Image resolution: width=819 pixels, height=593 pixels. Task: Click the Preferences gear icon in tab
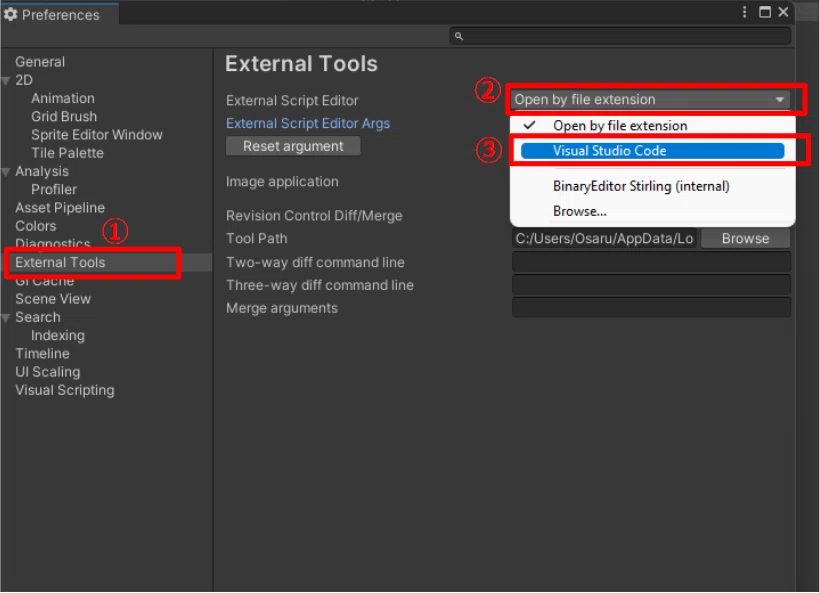pos(10,14)
